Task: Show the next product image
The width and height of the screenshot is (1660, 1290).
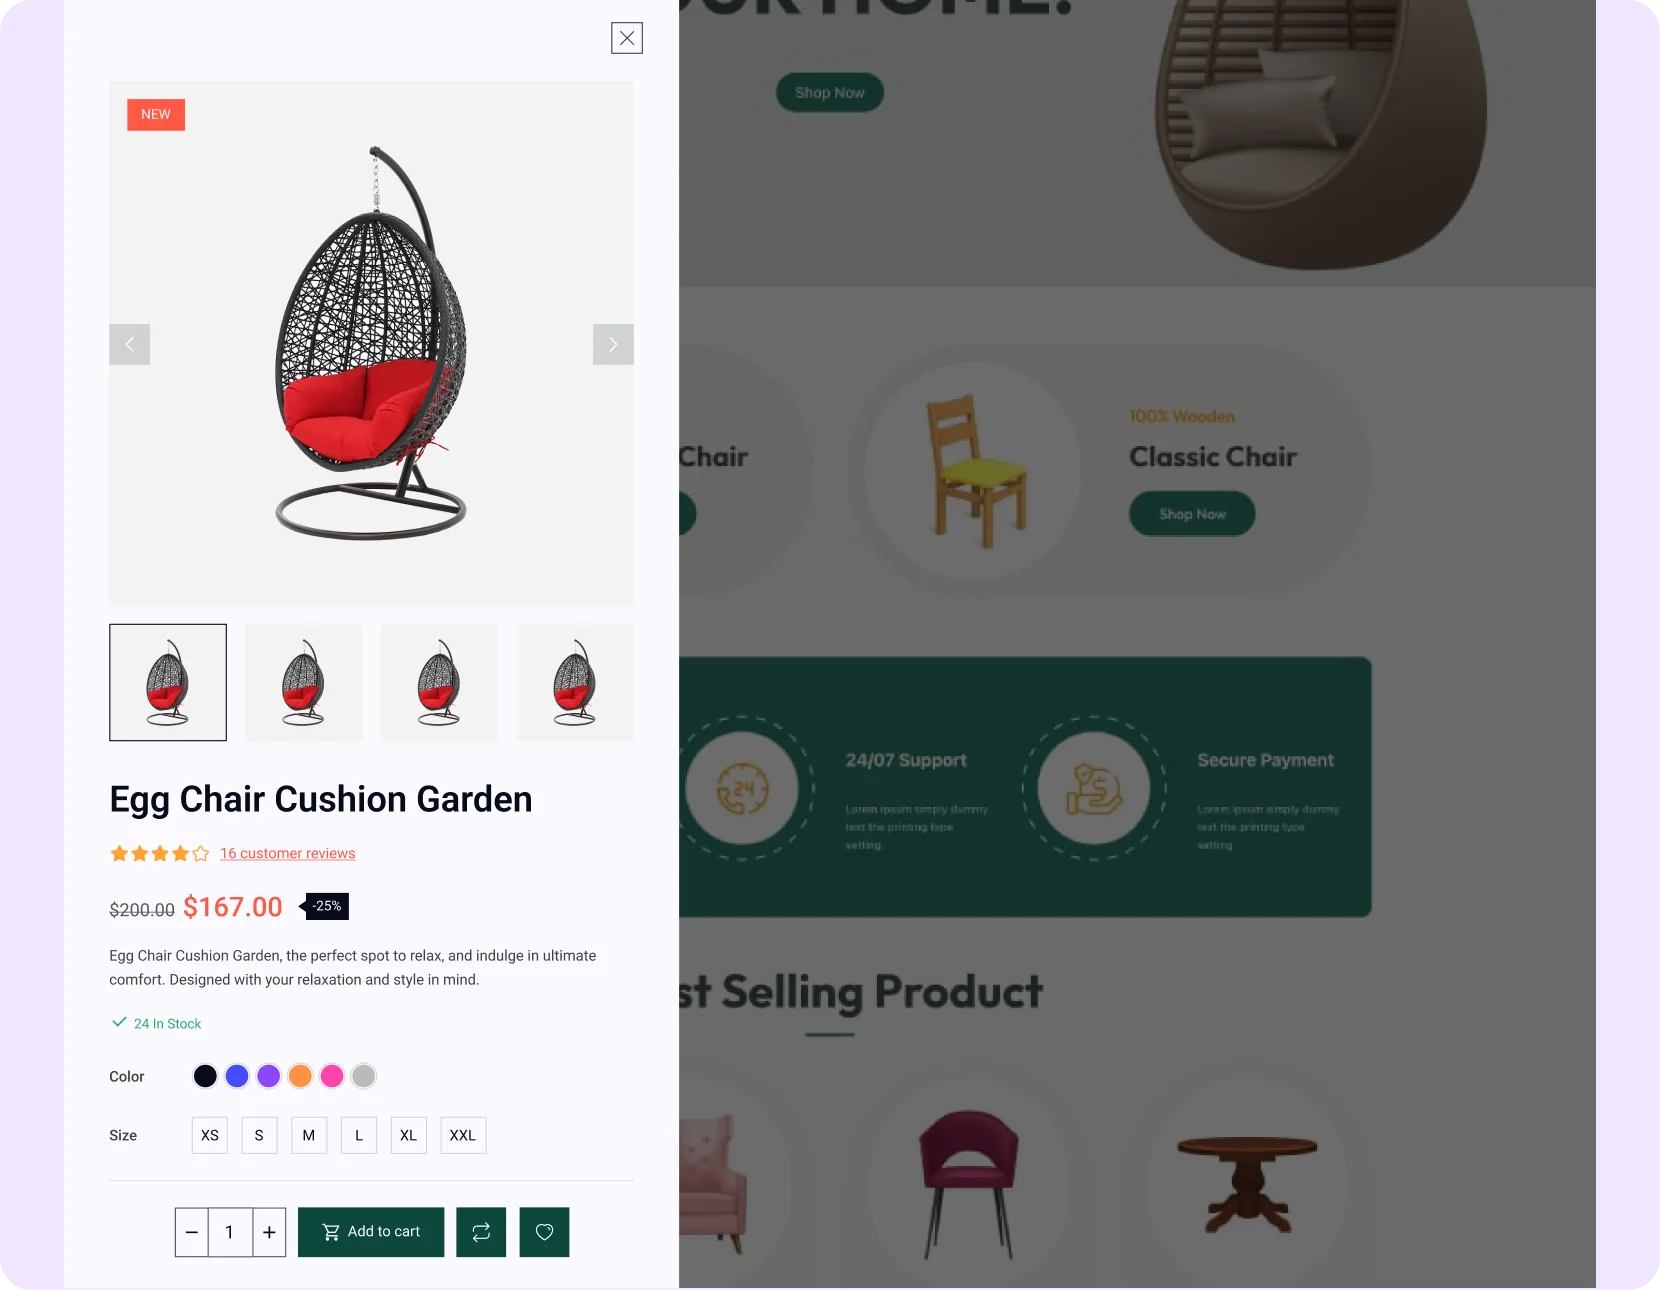Action: pyautogui.click(x=613, y=344)
